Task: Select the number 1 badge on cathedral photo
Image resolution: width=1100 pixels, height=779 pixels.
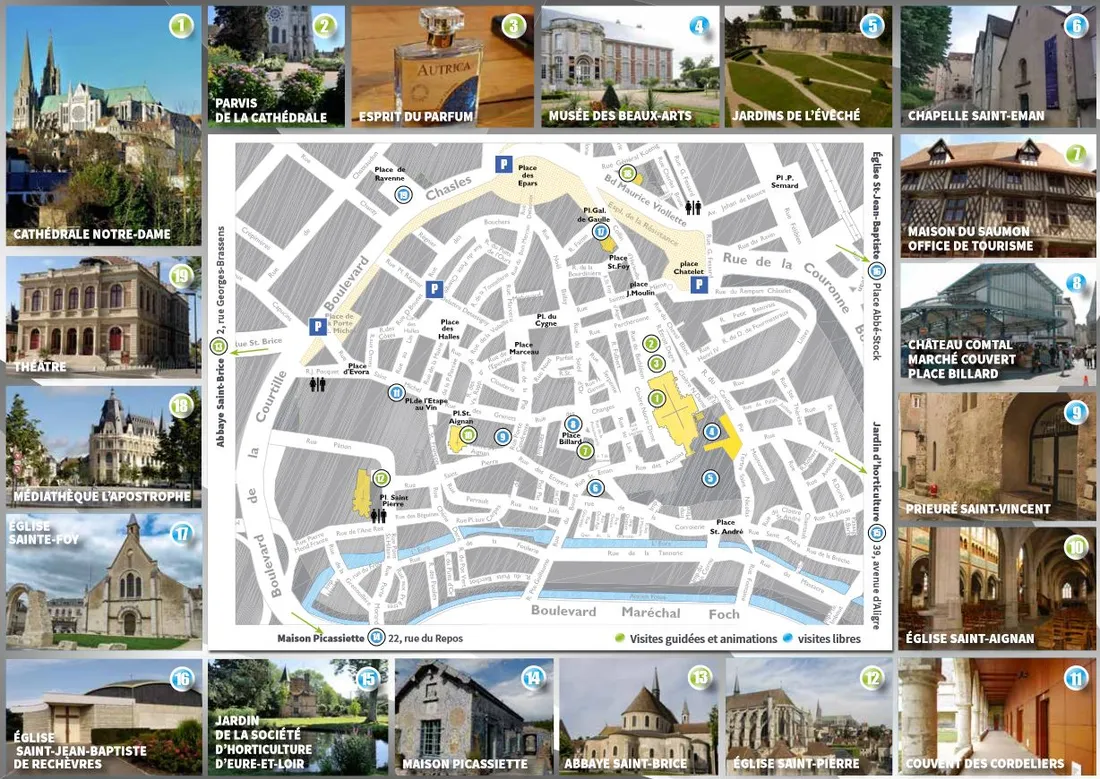Action: pyautogui.click(x=180, y=27)
